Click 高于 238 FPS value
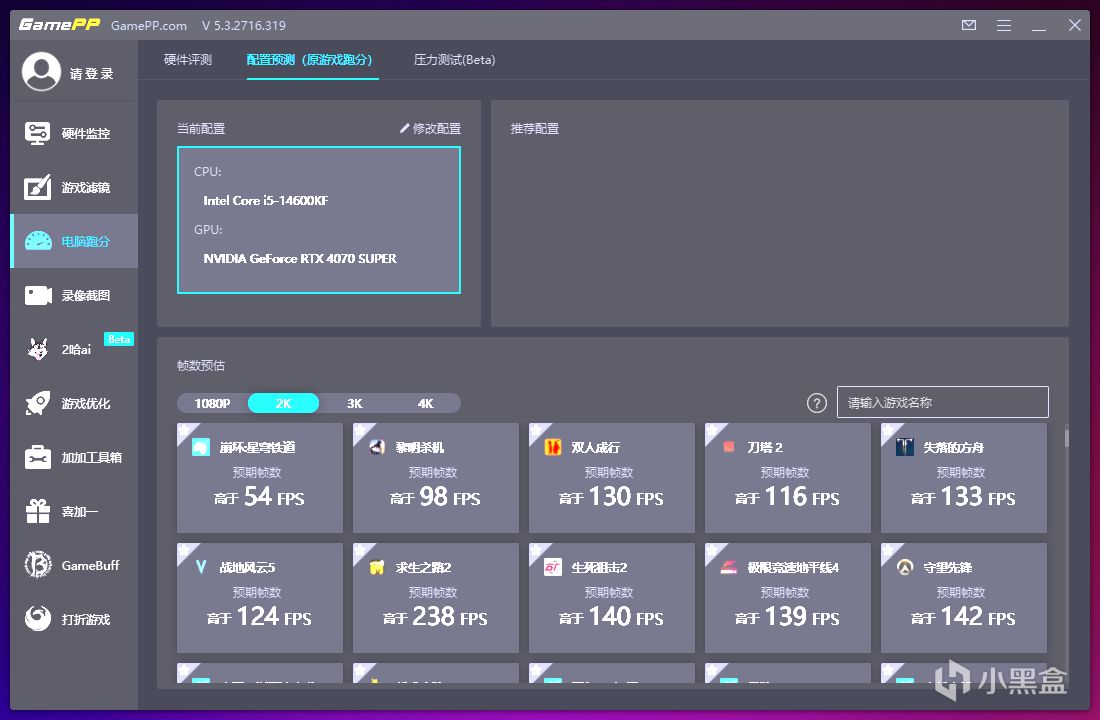Viewport: 1100px width, 720px height. (x=435, y=617)
